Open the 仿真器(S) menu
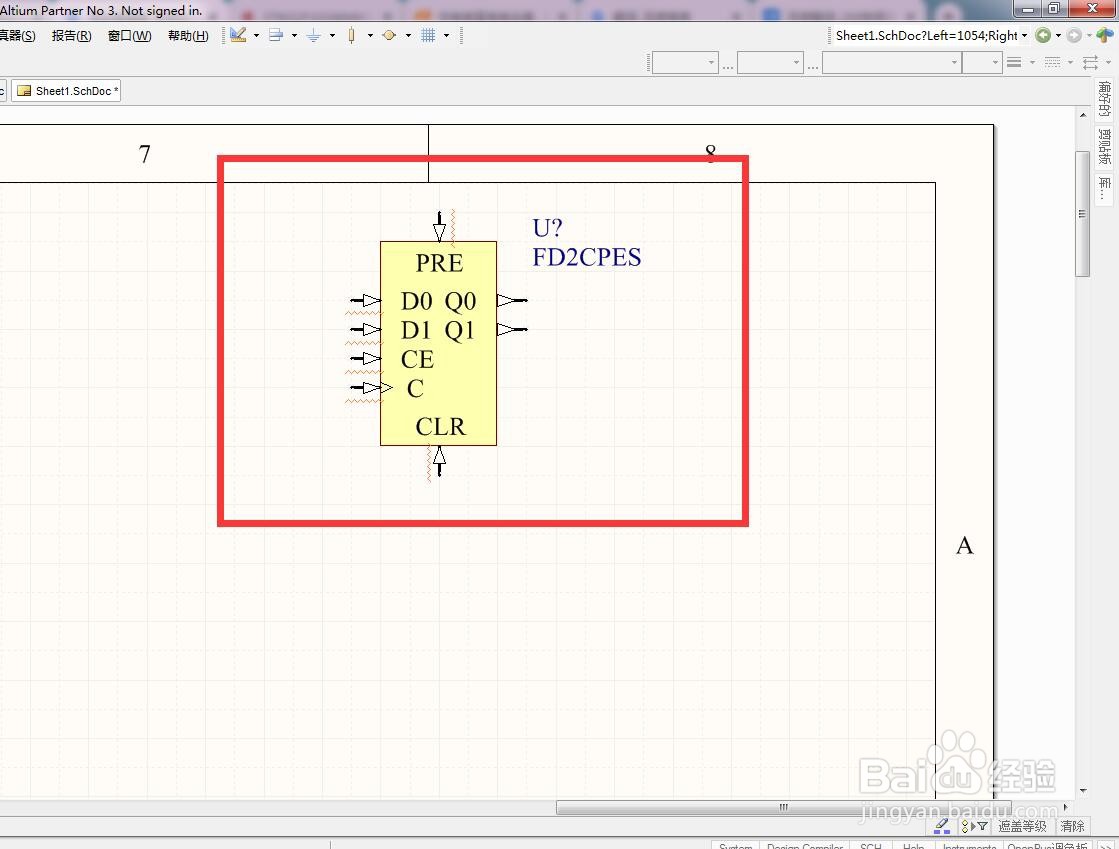Screen dimensions: 1119x849 click(17, 36)
